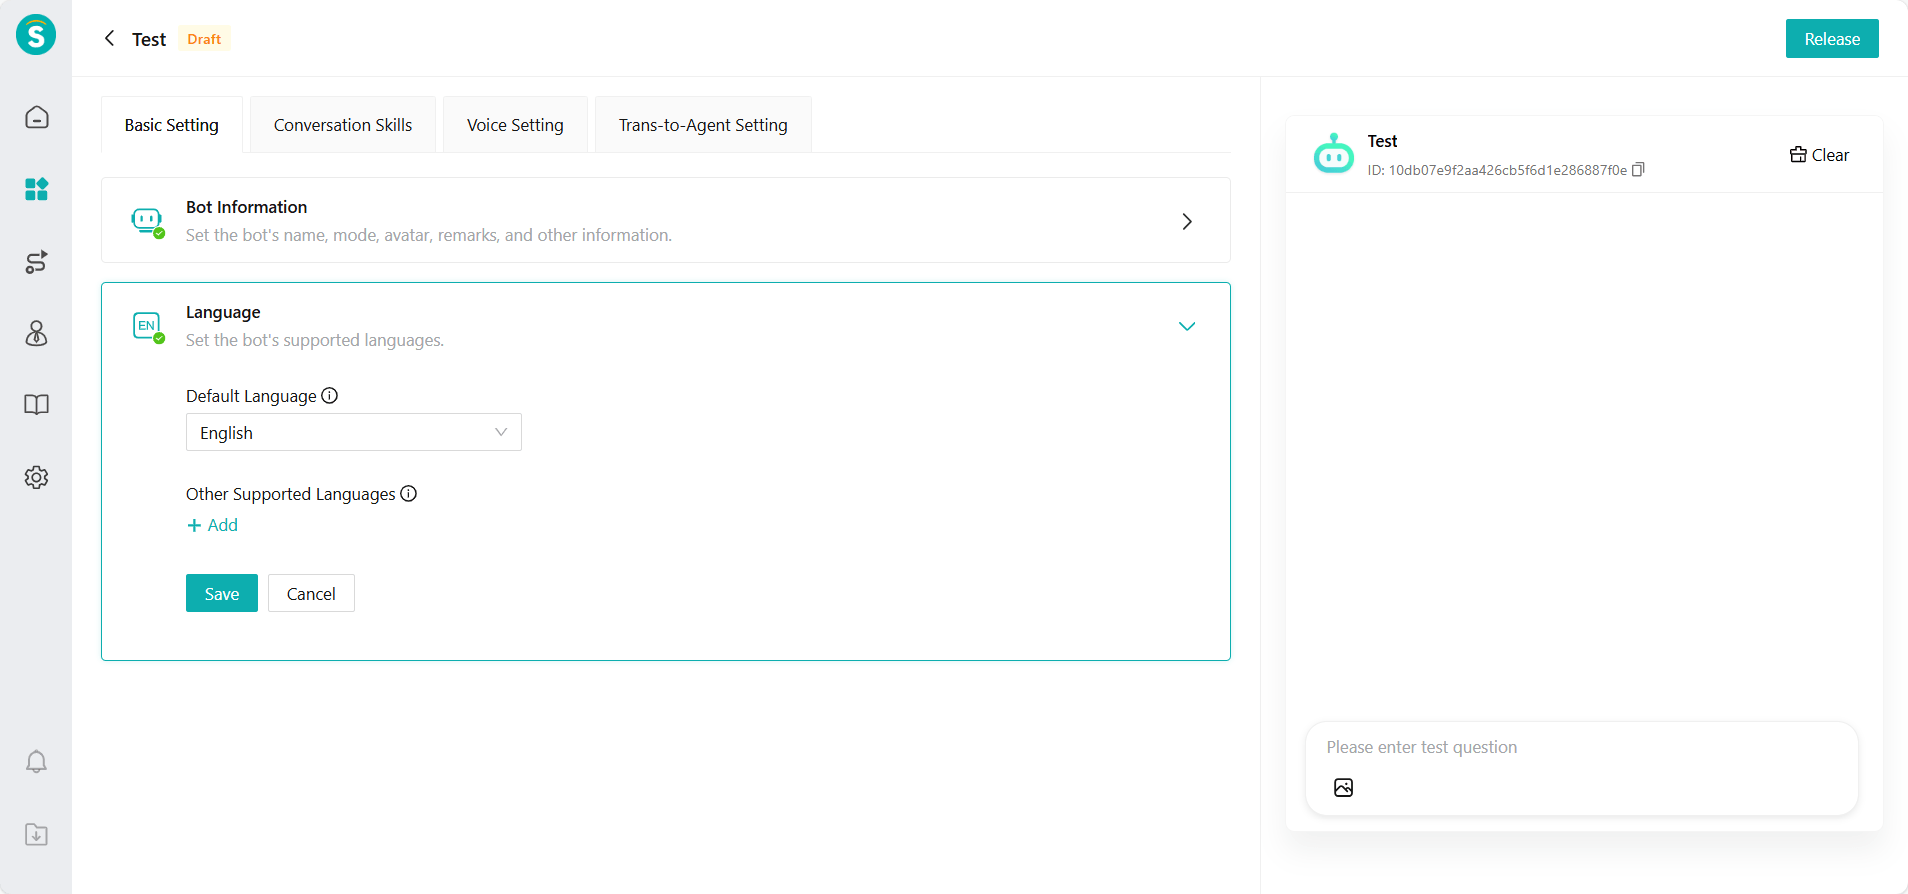Screen dimensions: 1908x894
Task: Collapse the Language section chevron
Action: [x=1186, y=326]
